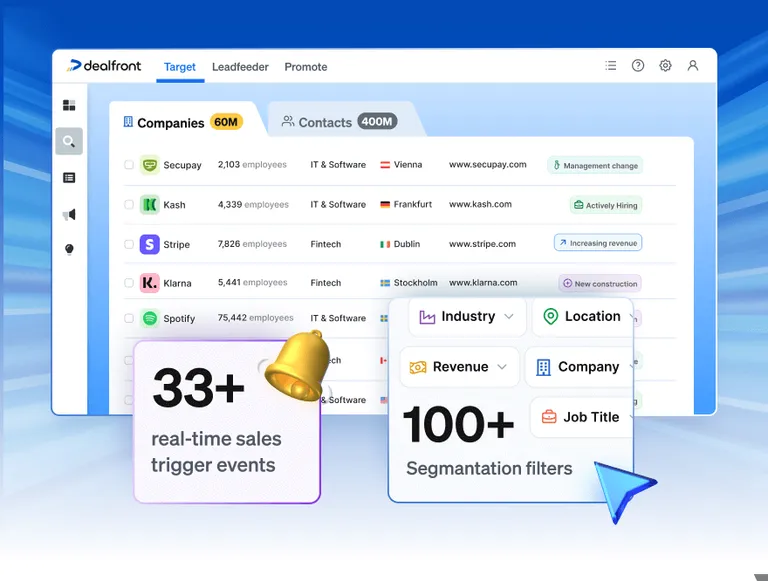Click the Frankfurt Germany flag
Image resolution: width=768 pixels, height=581 pixels.
385,205
